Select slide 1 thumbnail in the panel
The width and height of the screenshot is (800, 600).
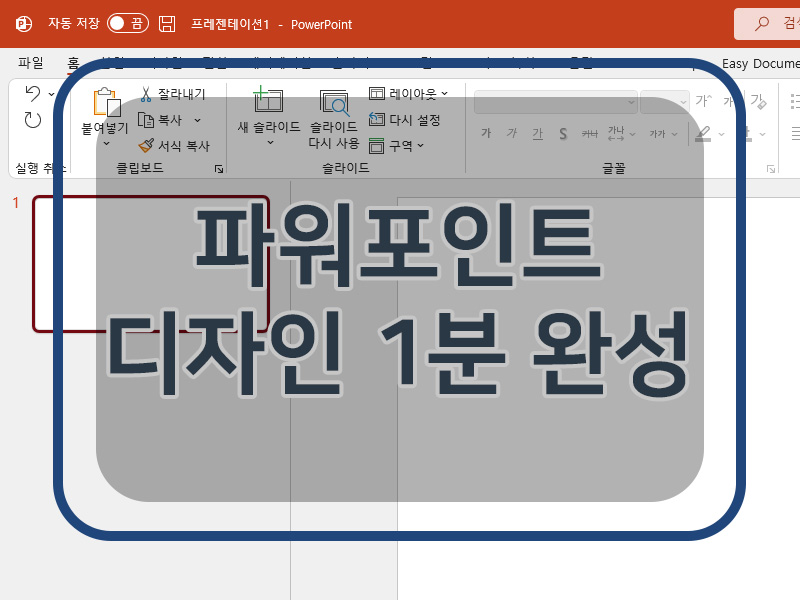click(x=151, y=264)
